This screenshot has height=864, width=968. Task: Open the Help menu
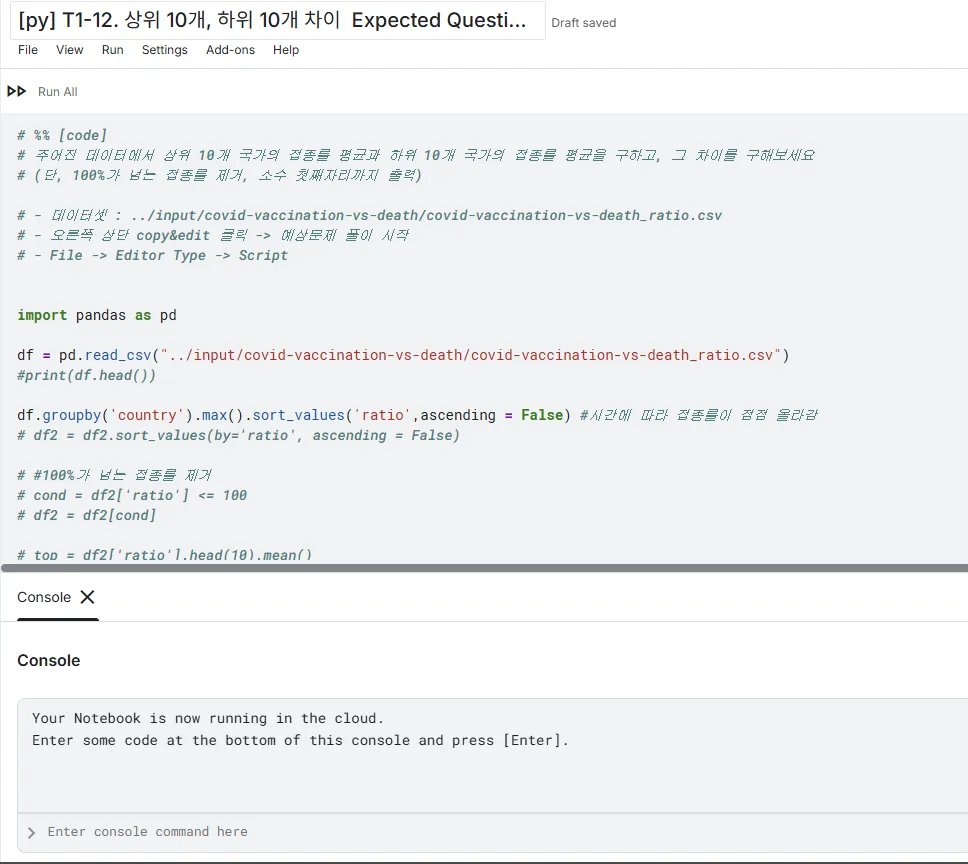point(286,50)
